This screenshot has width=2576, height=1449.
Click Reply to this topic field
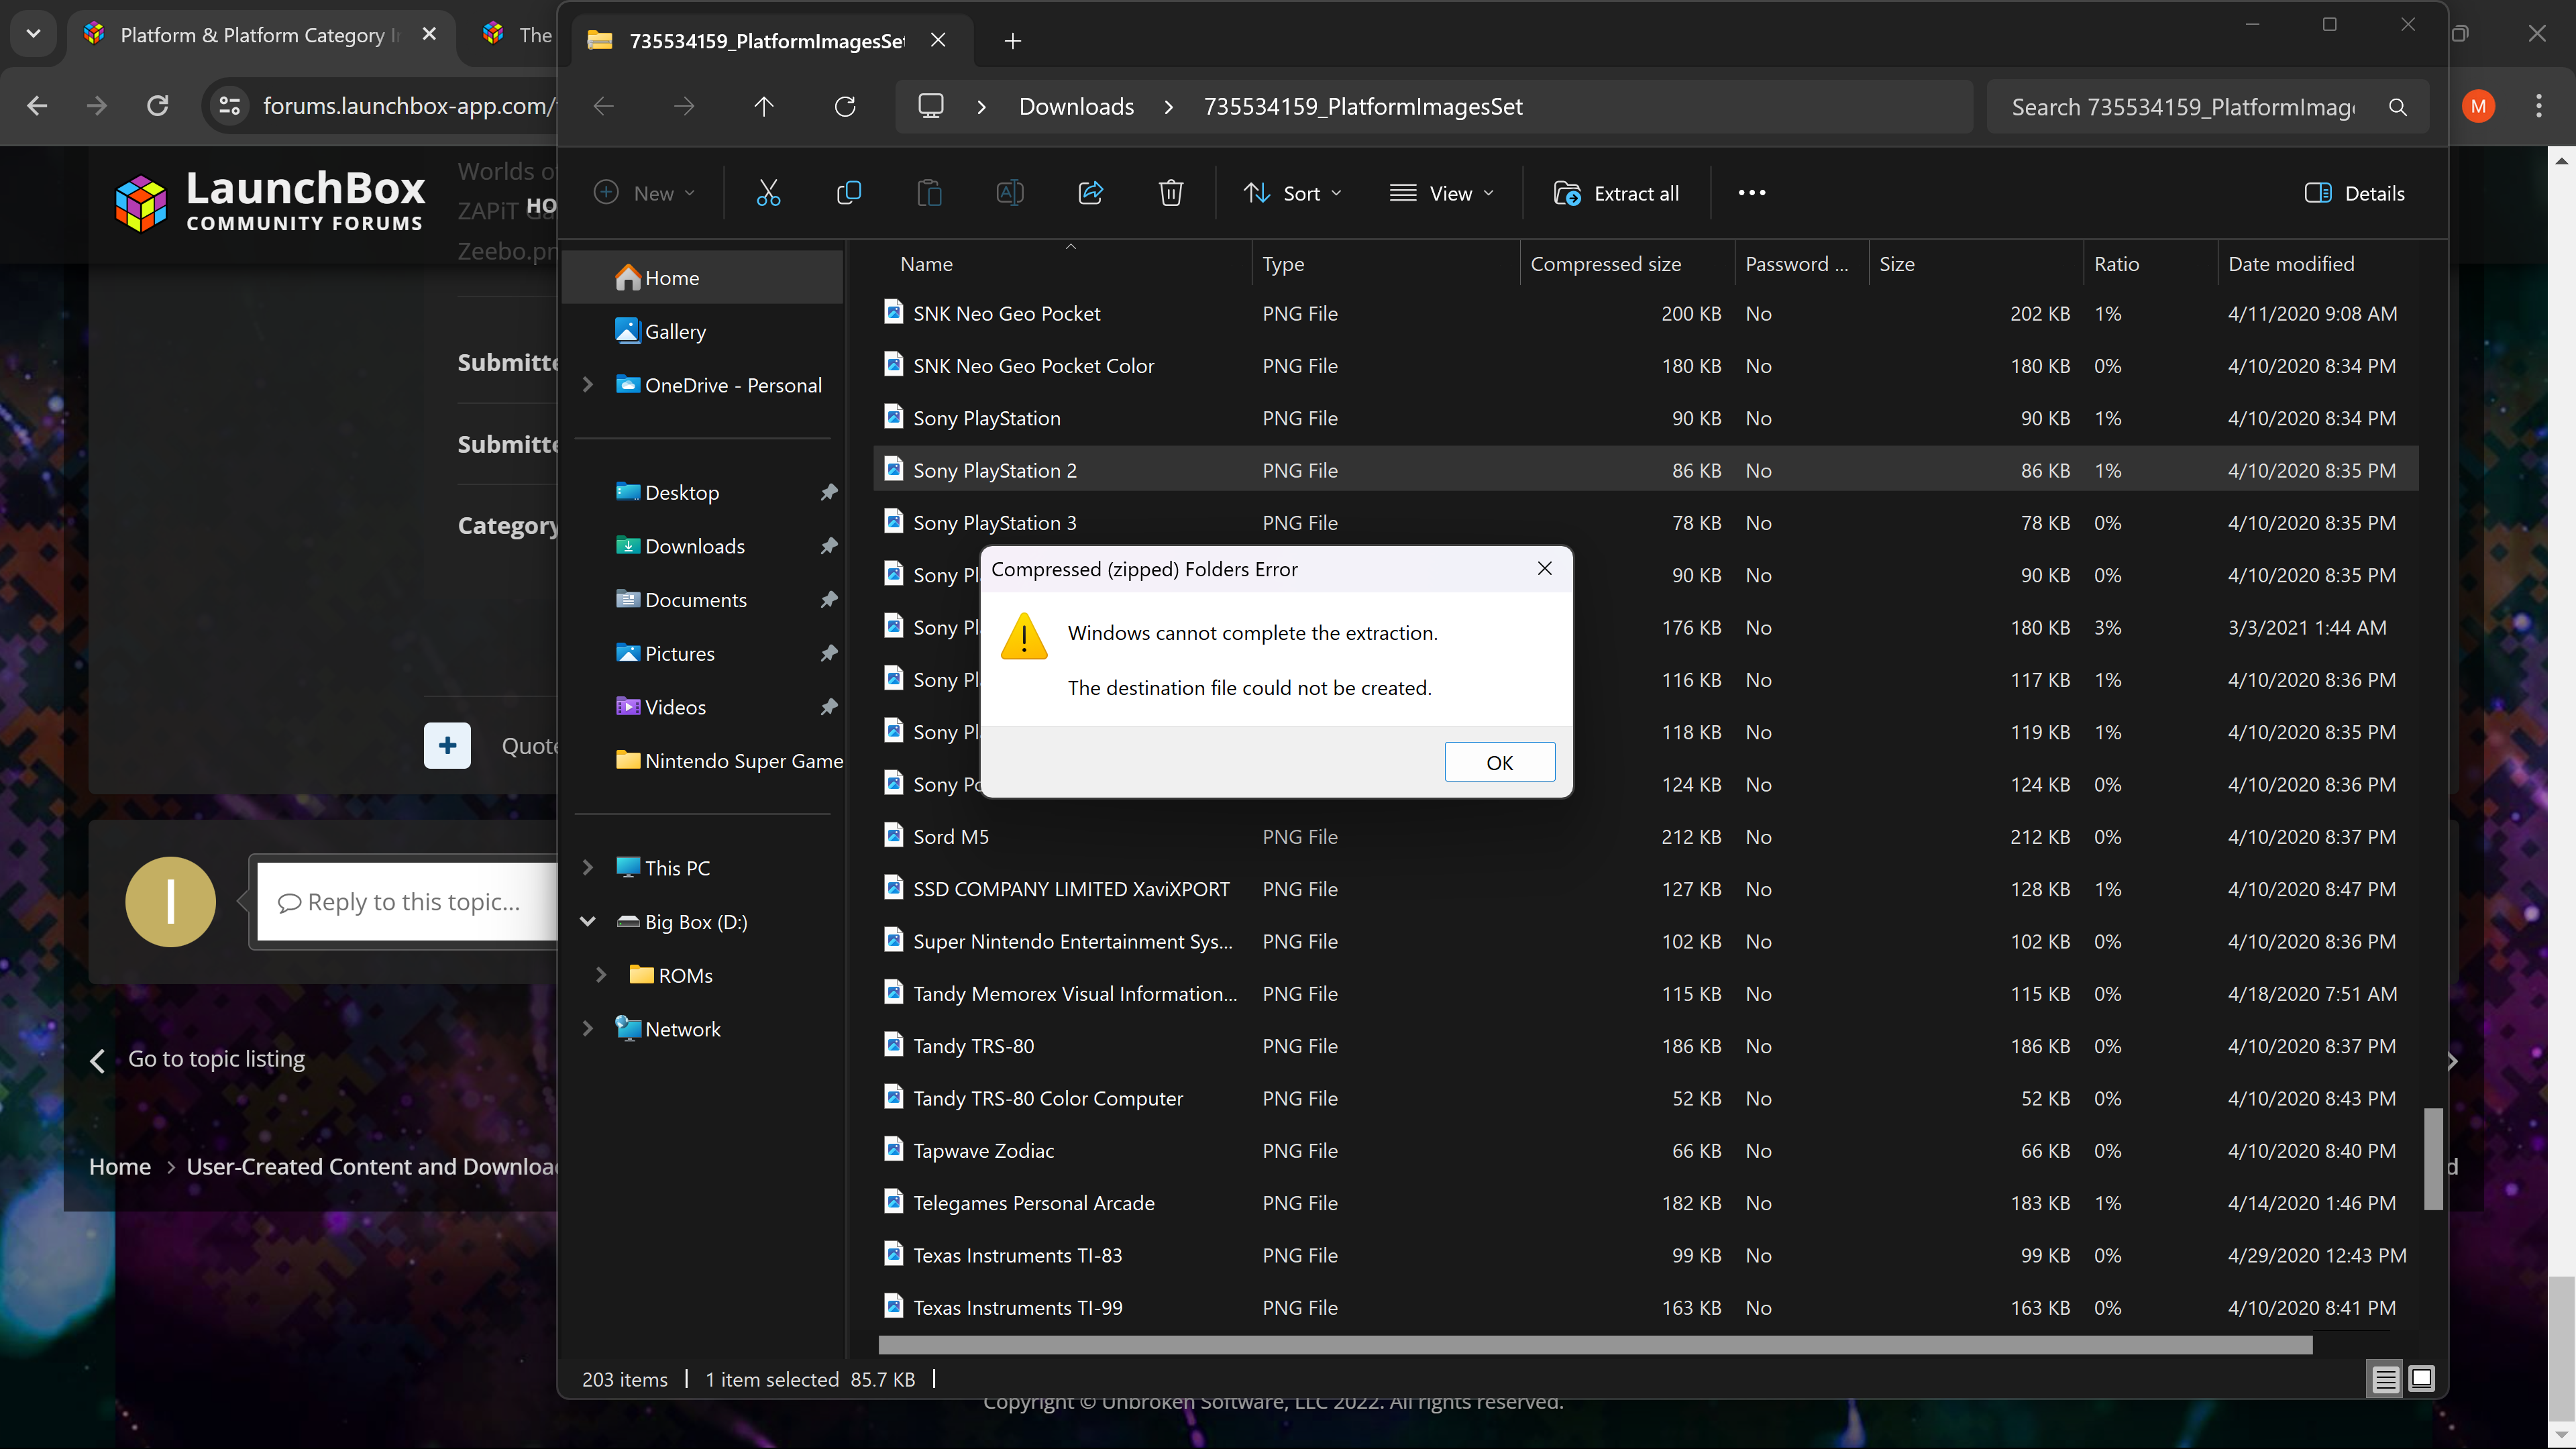click(x=408, y=902)
